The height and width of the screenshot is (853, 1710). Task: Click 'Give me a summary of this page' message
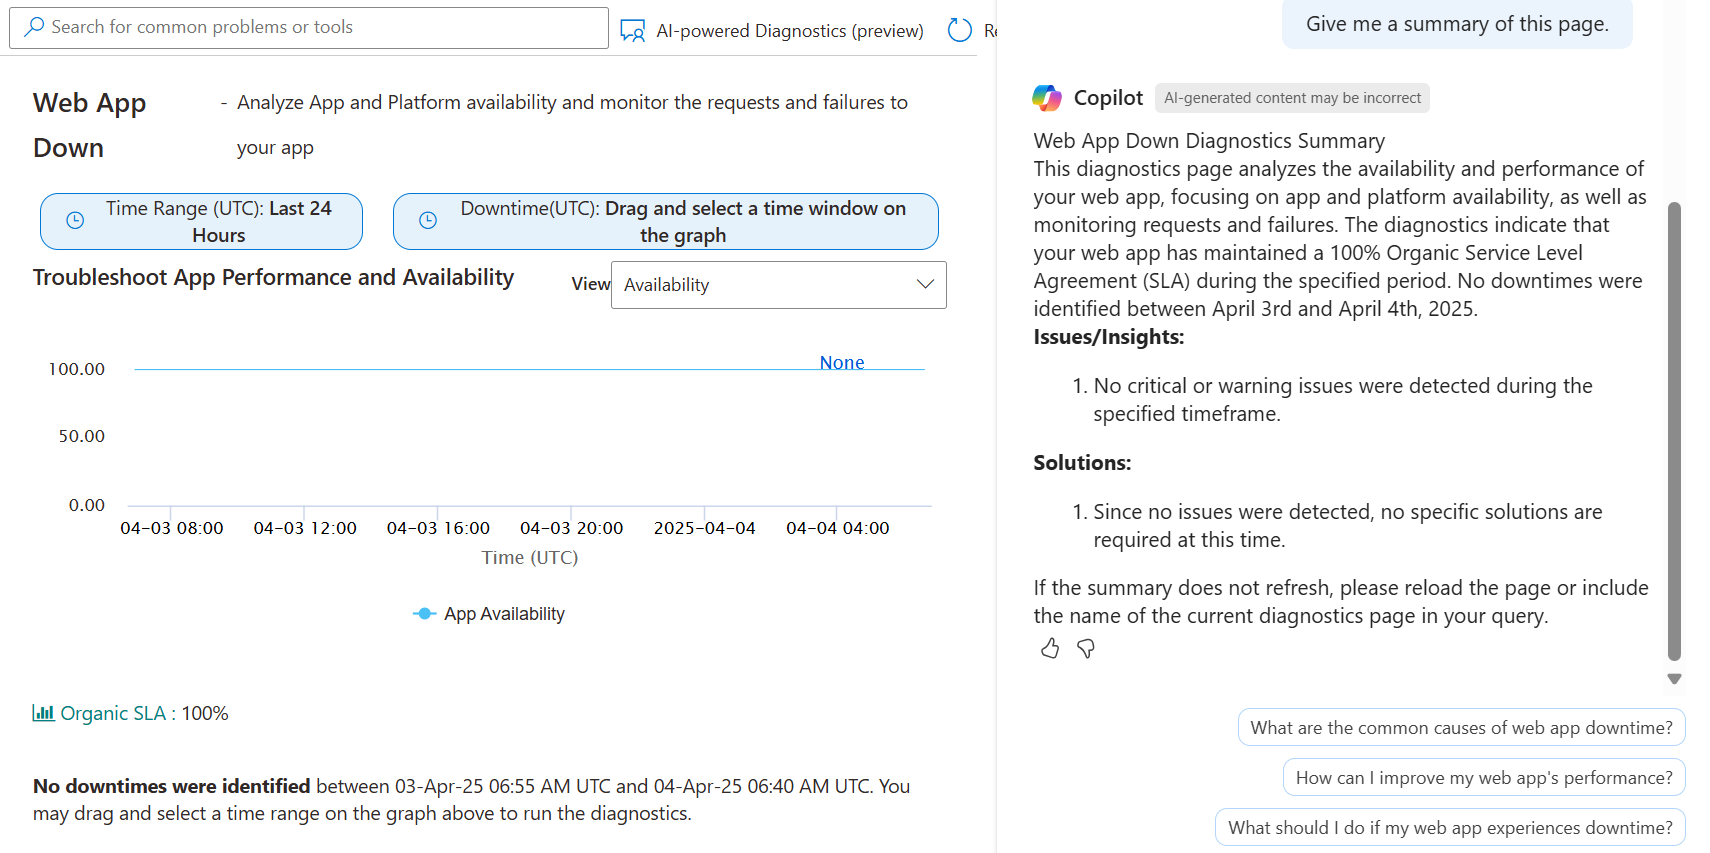click(1457, 24)
